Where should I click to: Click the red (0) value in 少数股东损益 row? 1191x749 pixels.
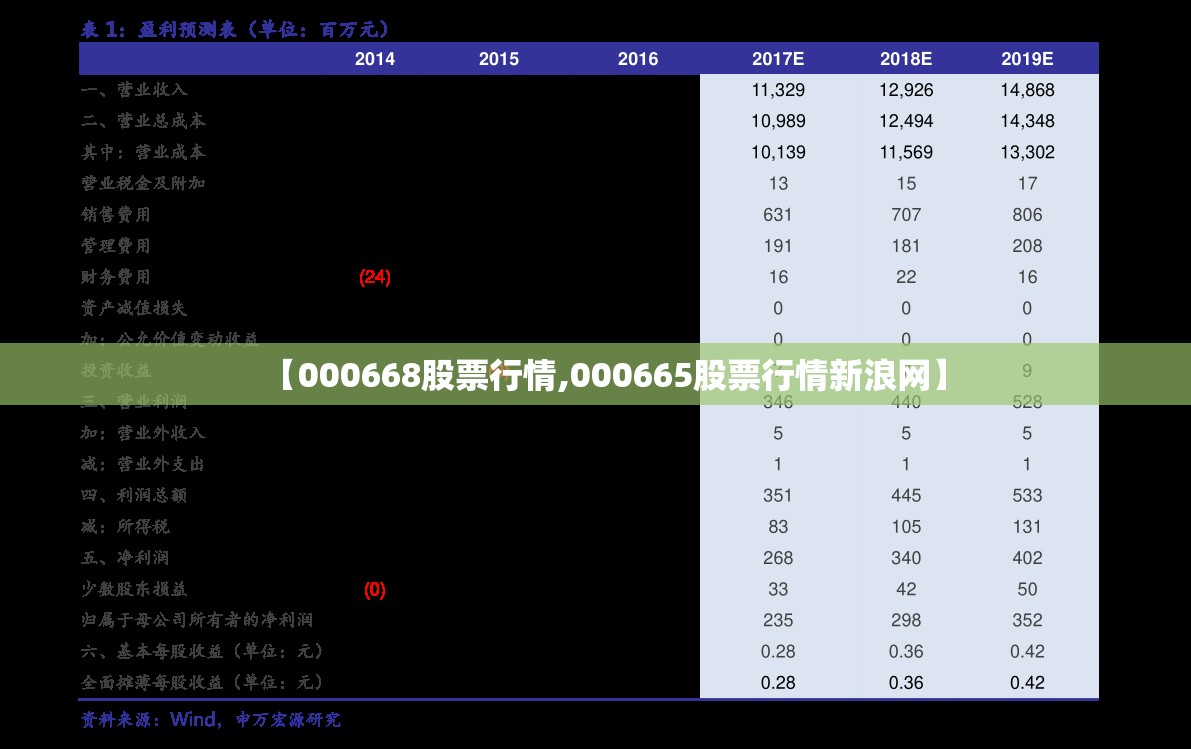click(374, 589)
